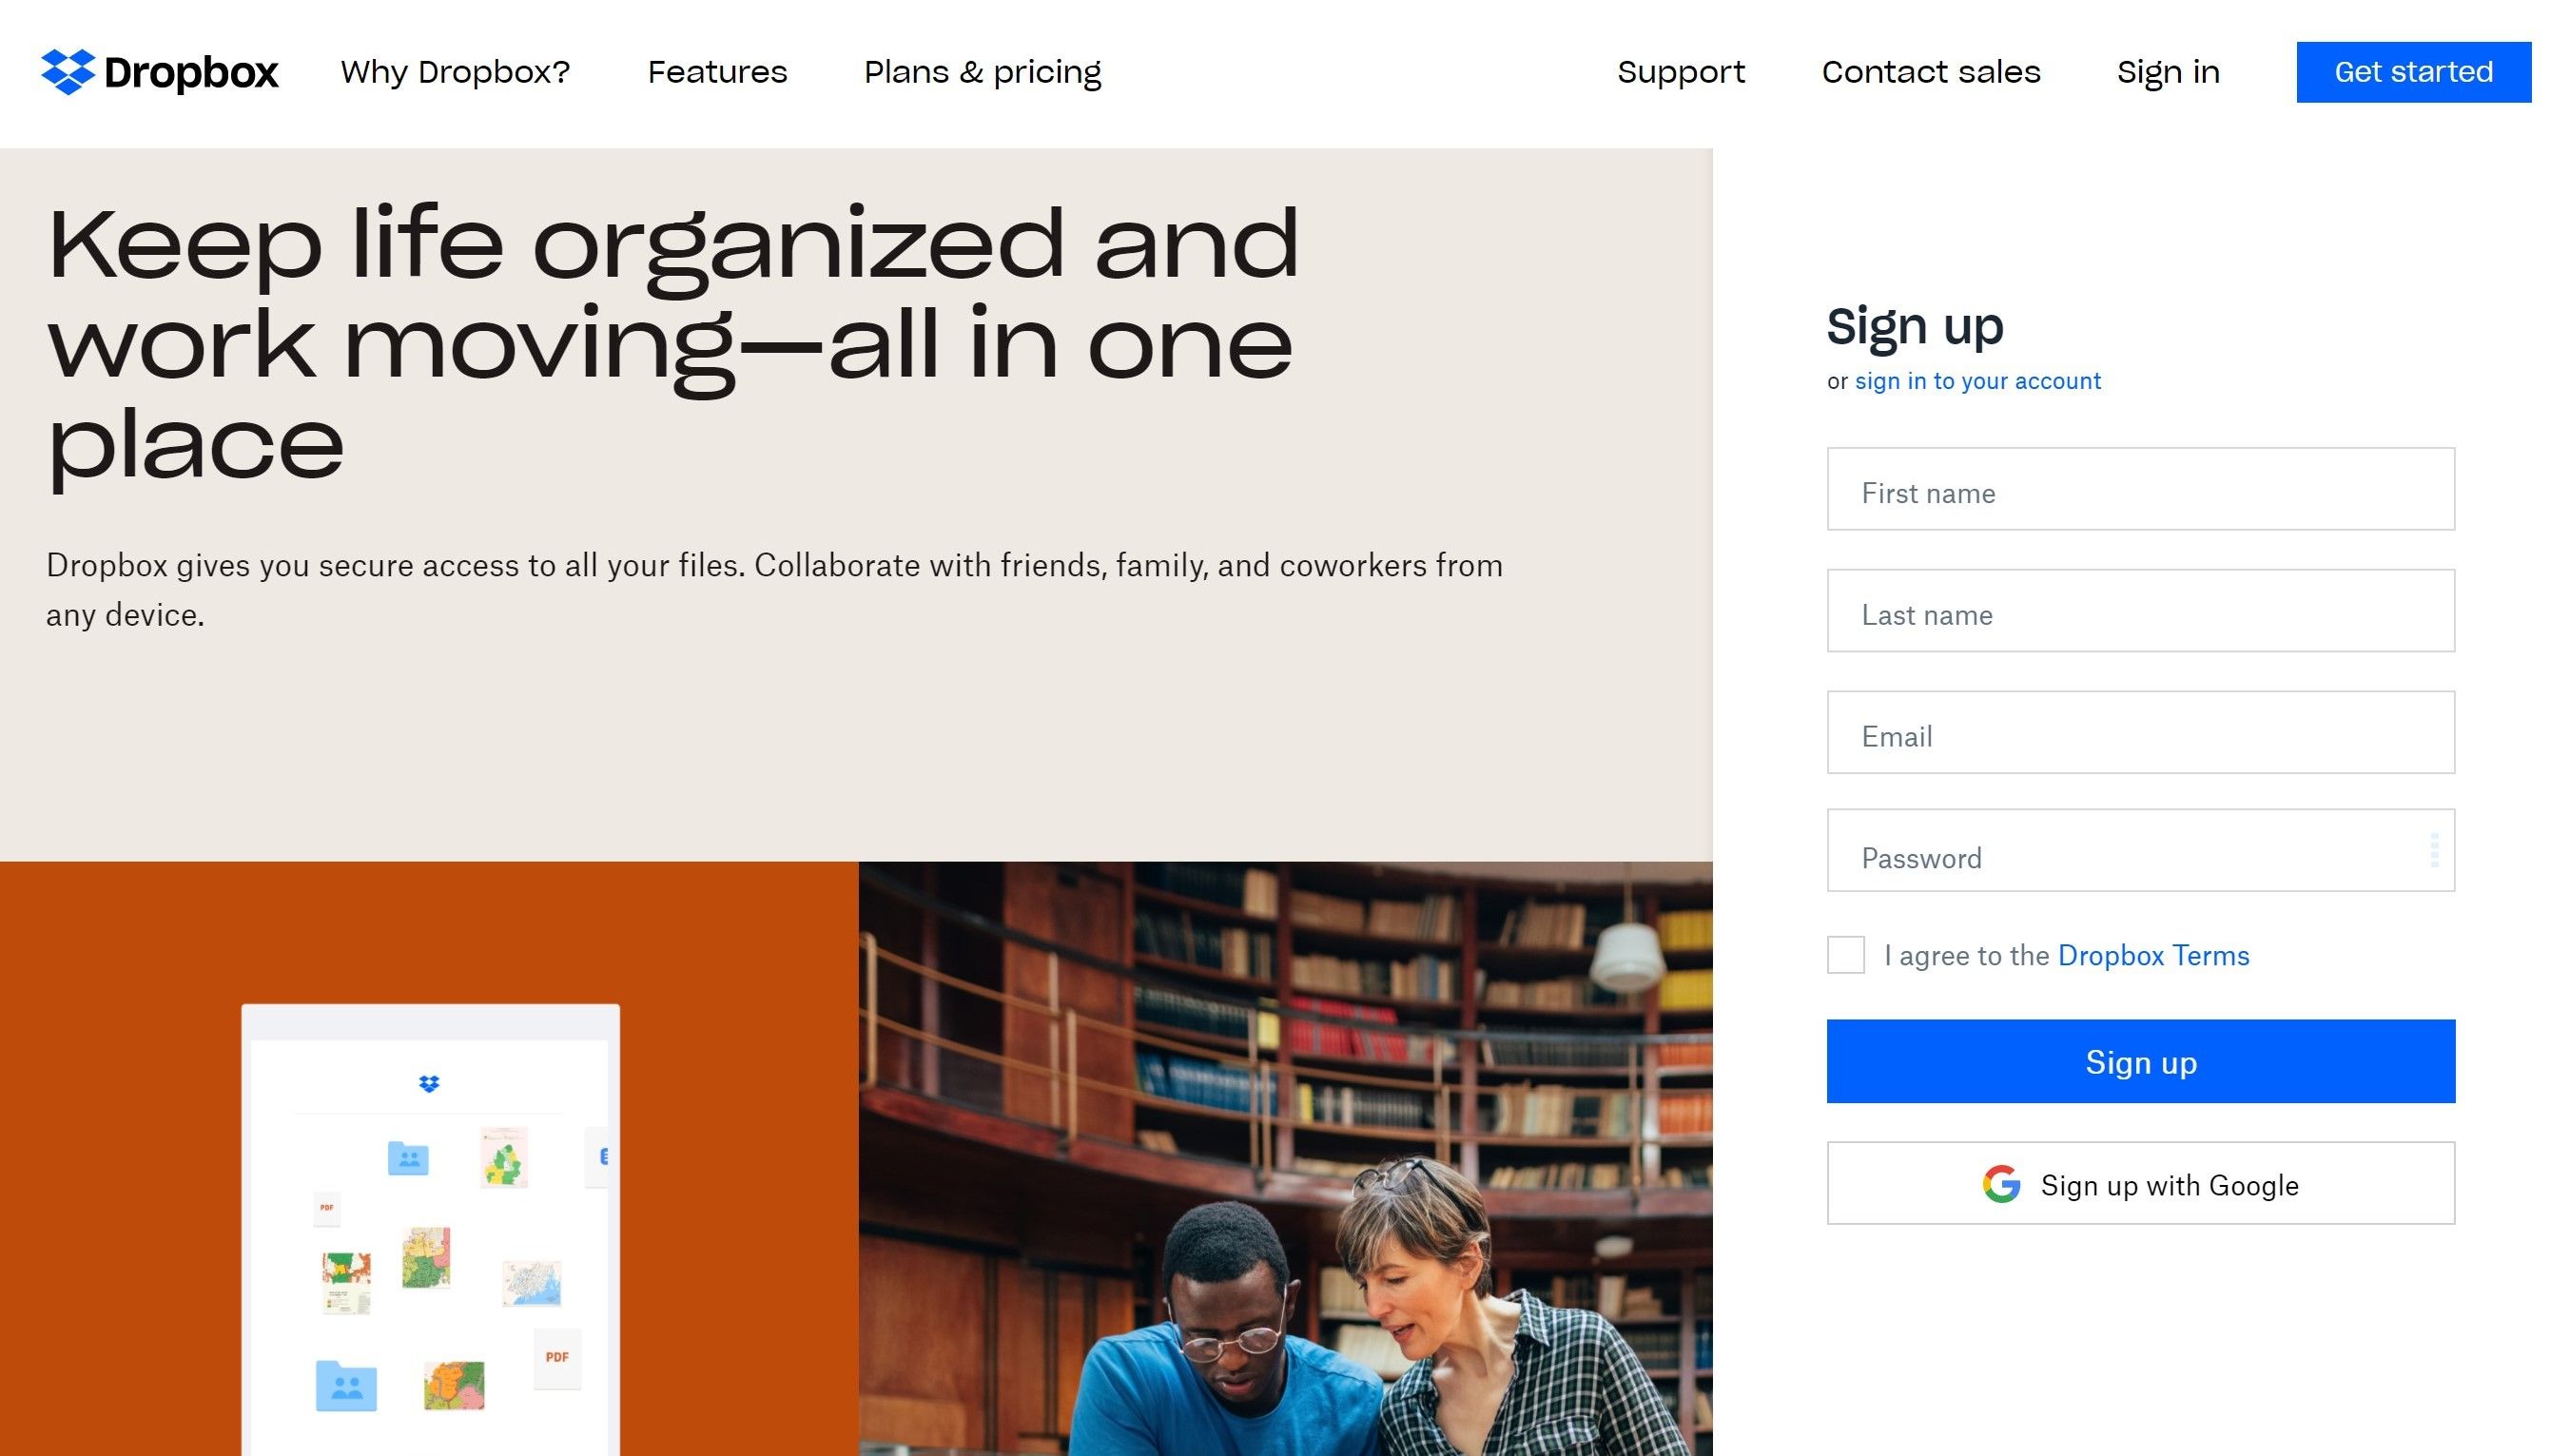Open the Support page link
2550x1456 pixels.
tap(1680, 72)
